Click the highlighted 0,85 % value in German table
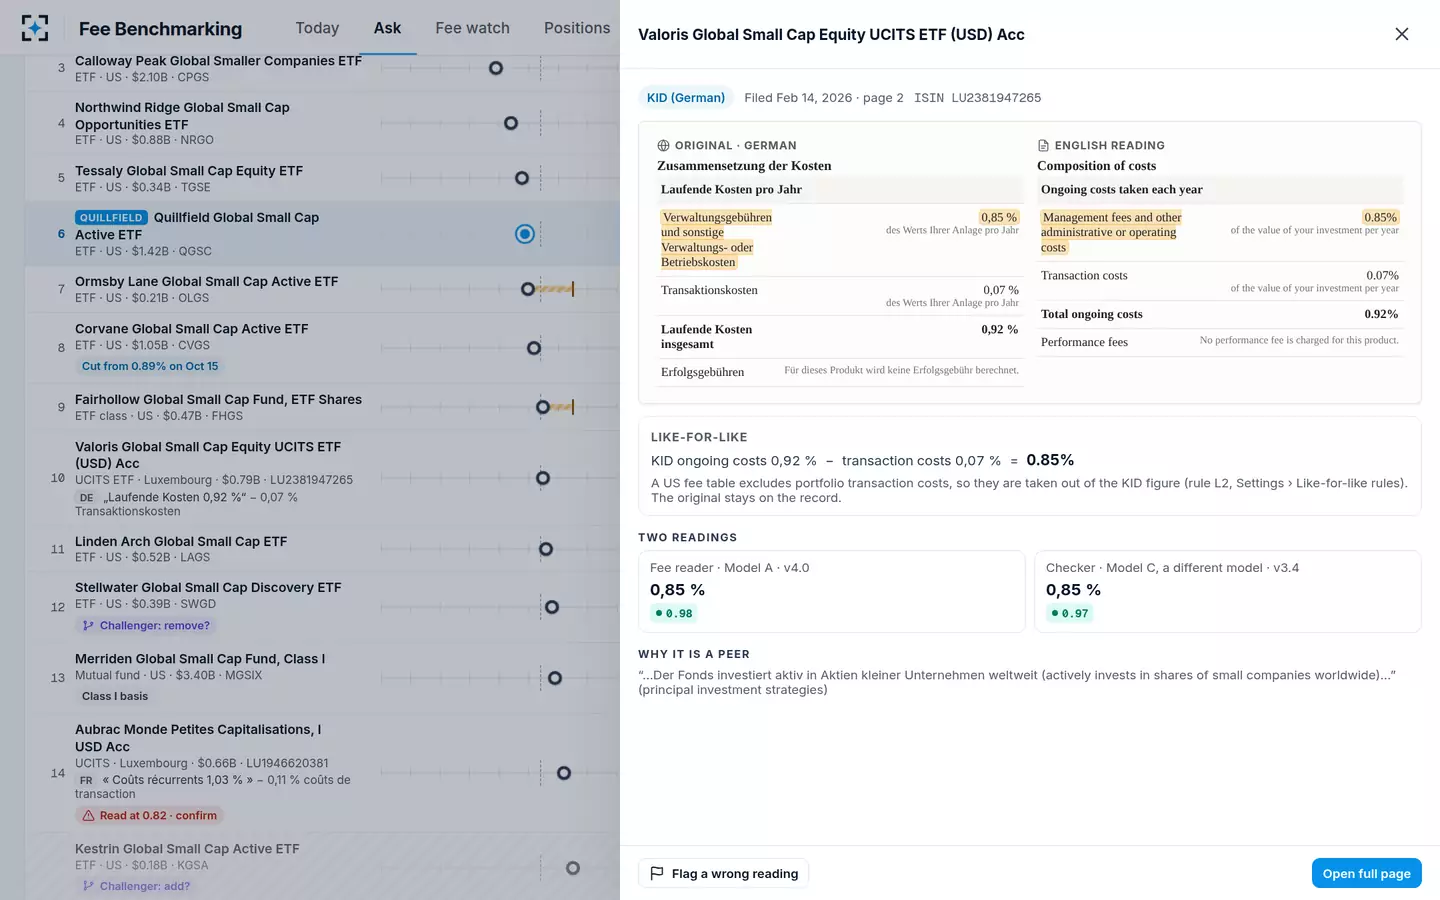The height and width of the screenshot is (900, 1440). [x=998, y=217]
